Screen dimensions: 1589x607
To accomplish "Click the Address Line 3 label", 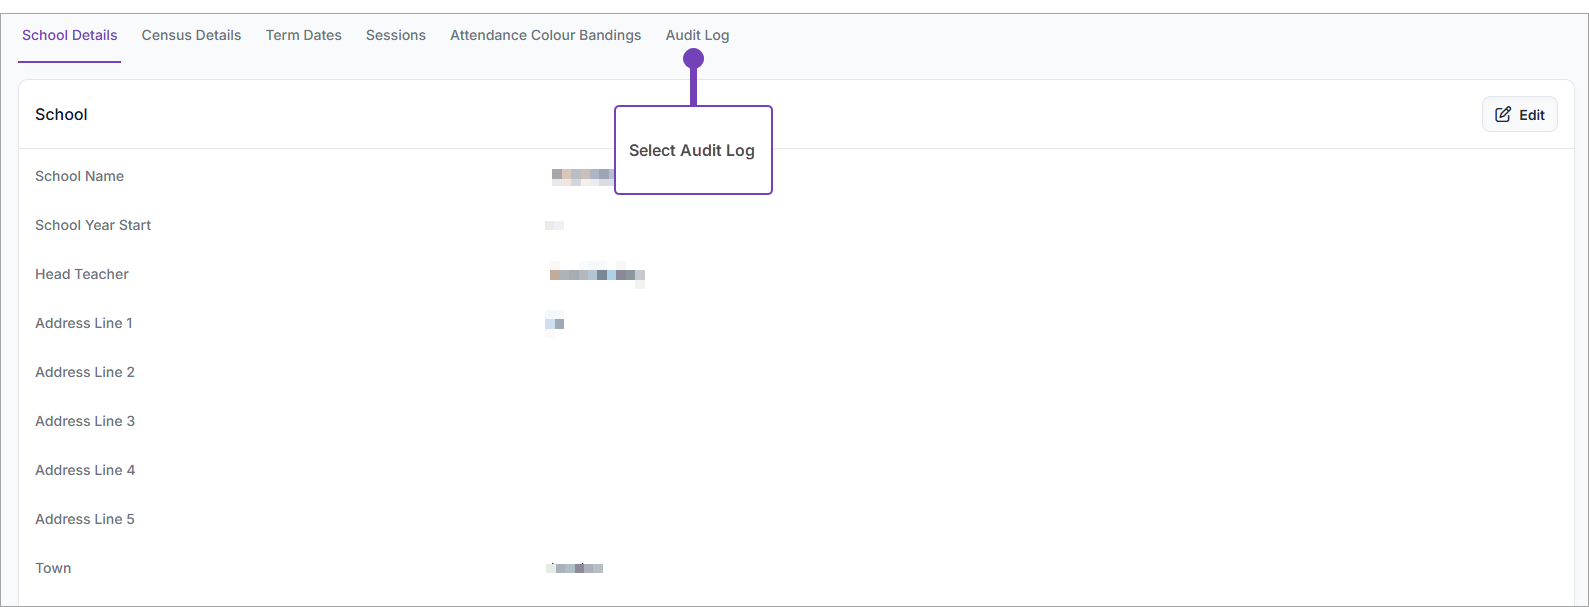I will 84,421.
